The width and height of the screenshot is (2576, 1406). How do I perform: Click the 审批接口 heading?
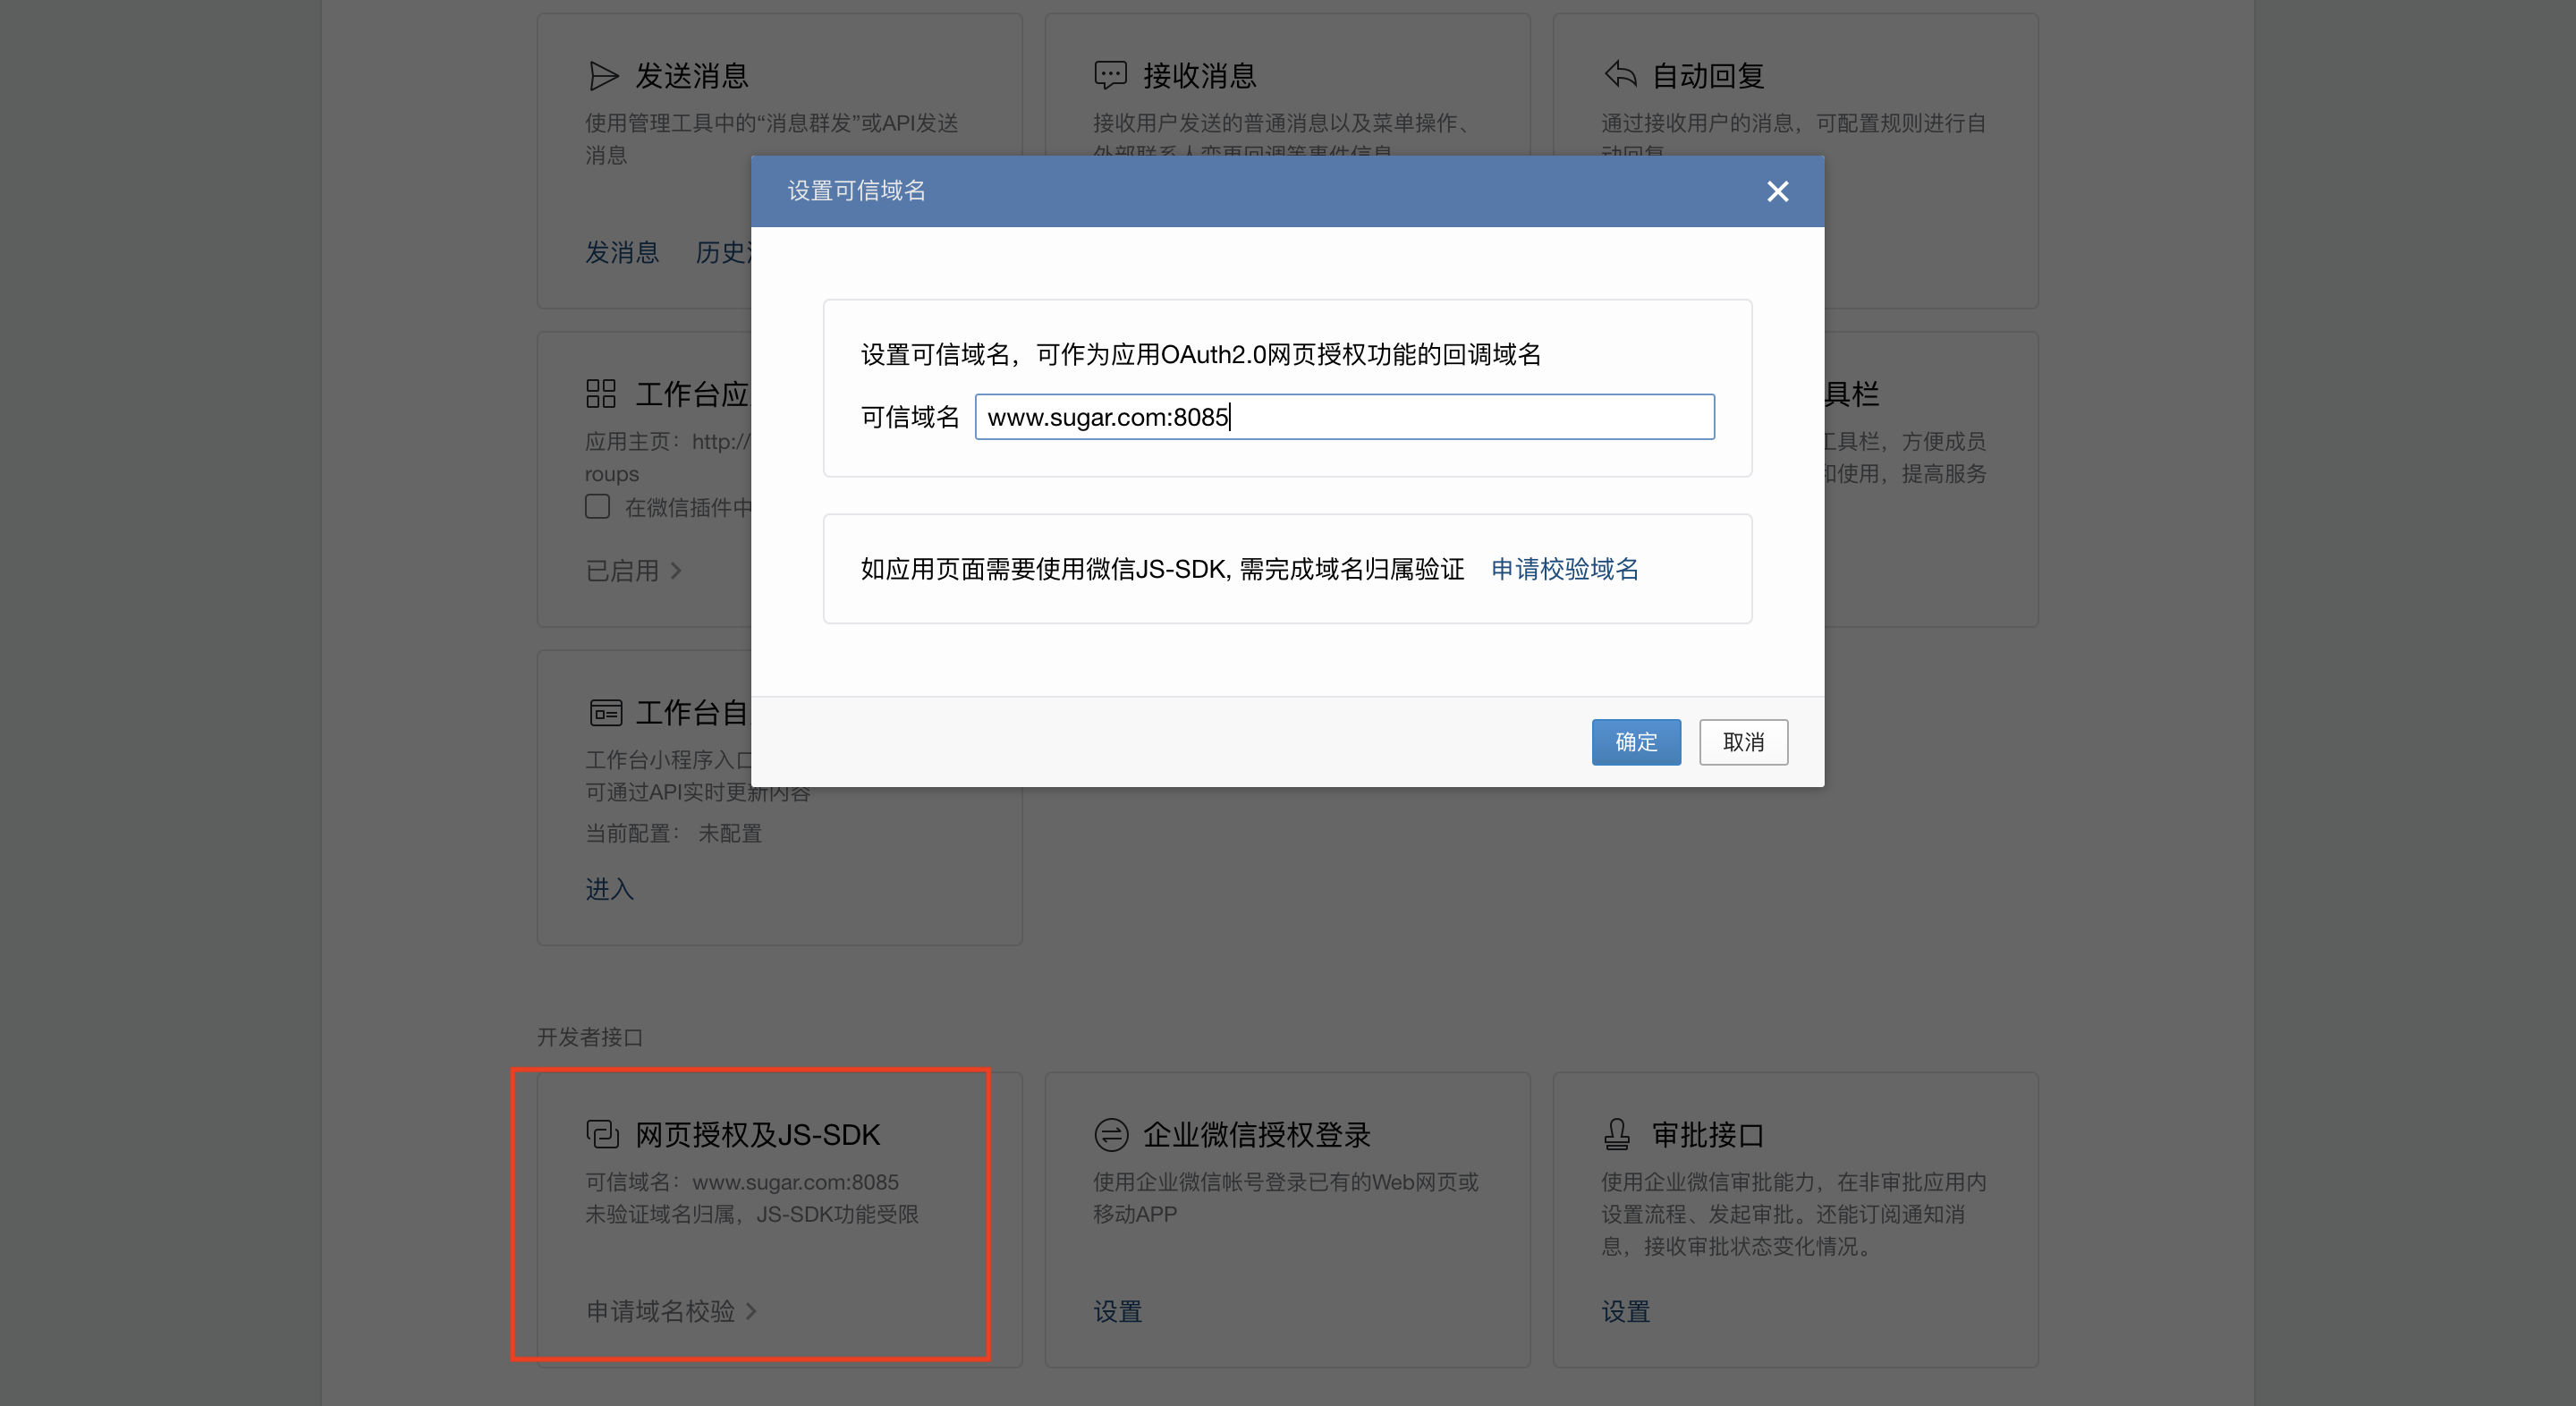tap(1708, 1135)
